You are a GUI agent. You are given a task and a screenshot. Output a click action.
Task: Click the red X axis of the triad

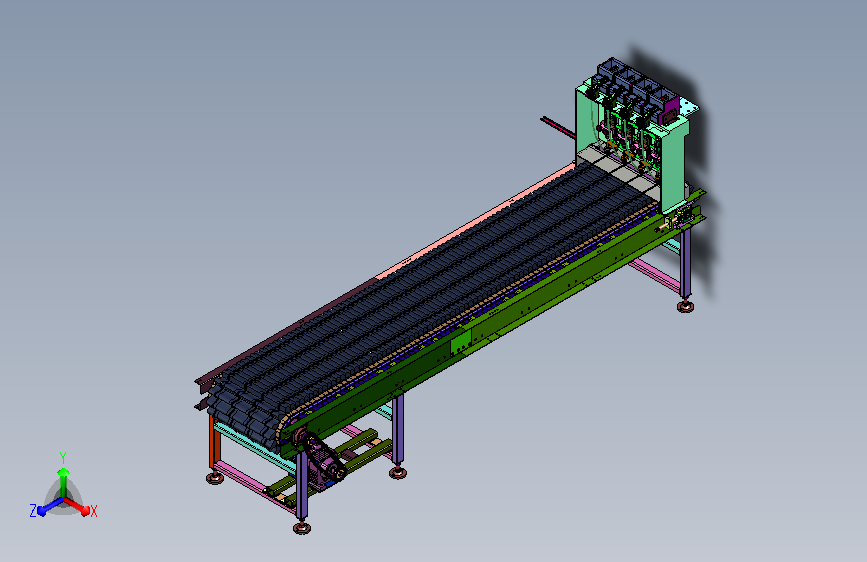[x=77, y=507]
